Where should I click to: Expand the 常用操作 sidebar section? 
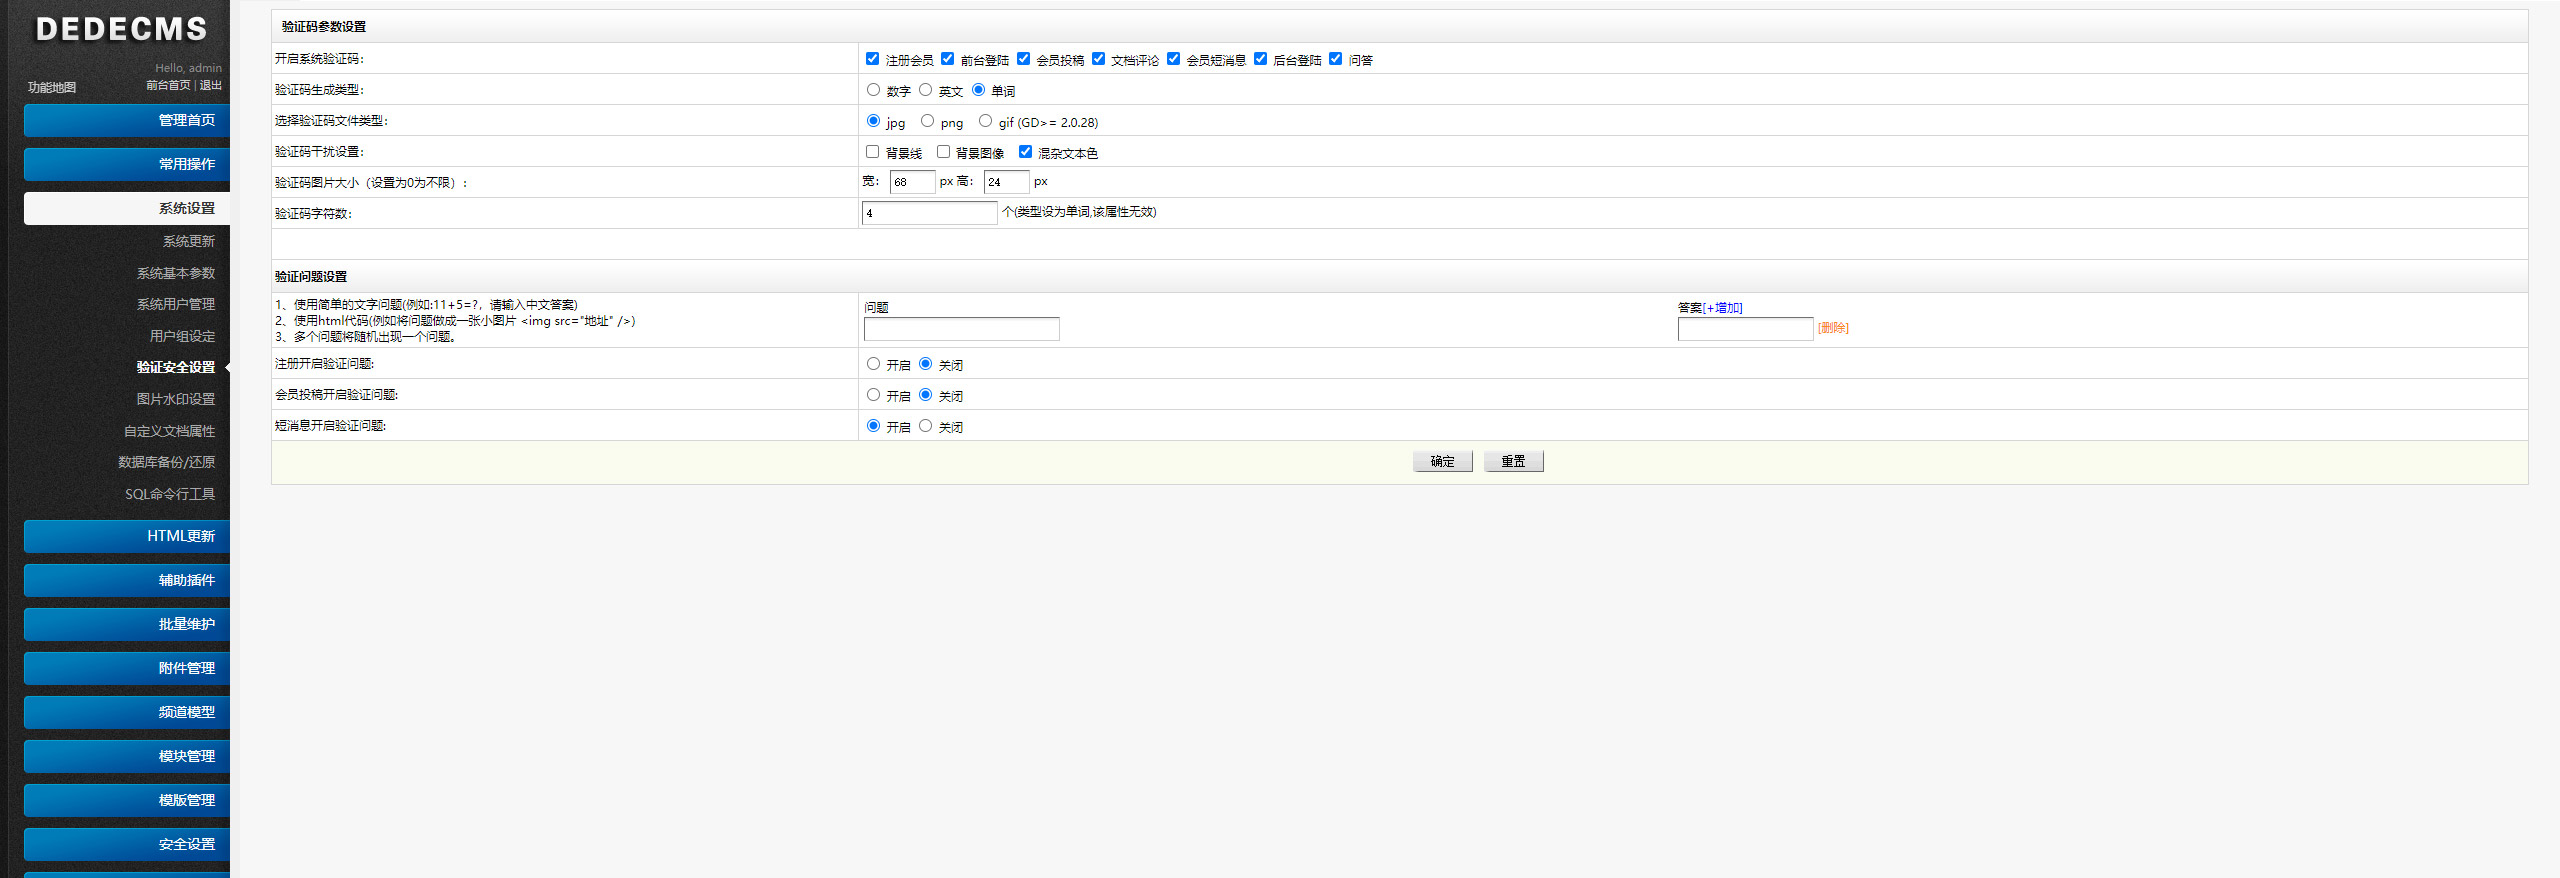pyautogui.click(x=127, y=164)
